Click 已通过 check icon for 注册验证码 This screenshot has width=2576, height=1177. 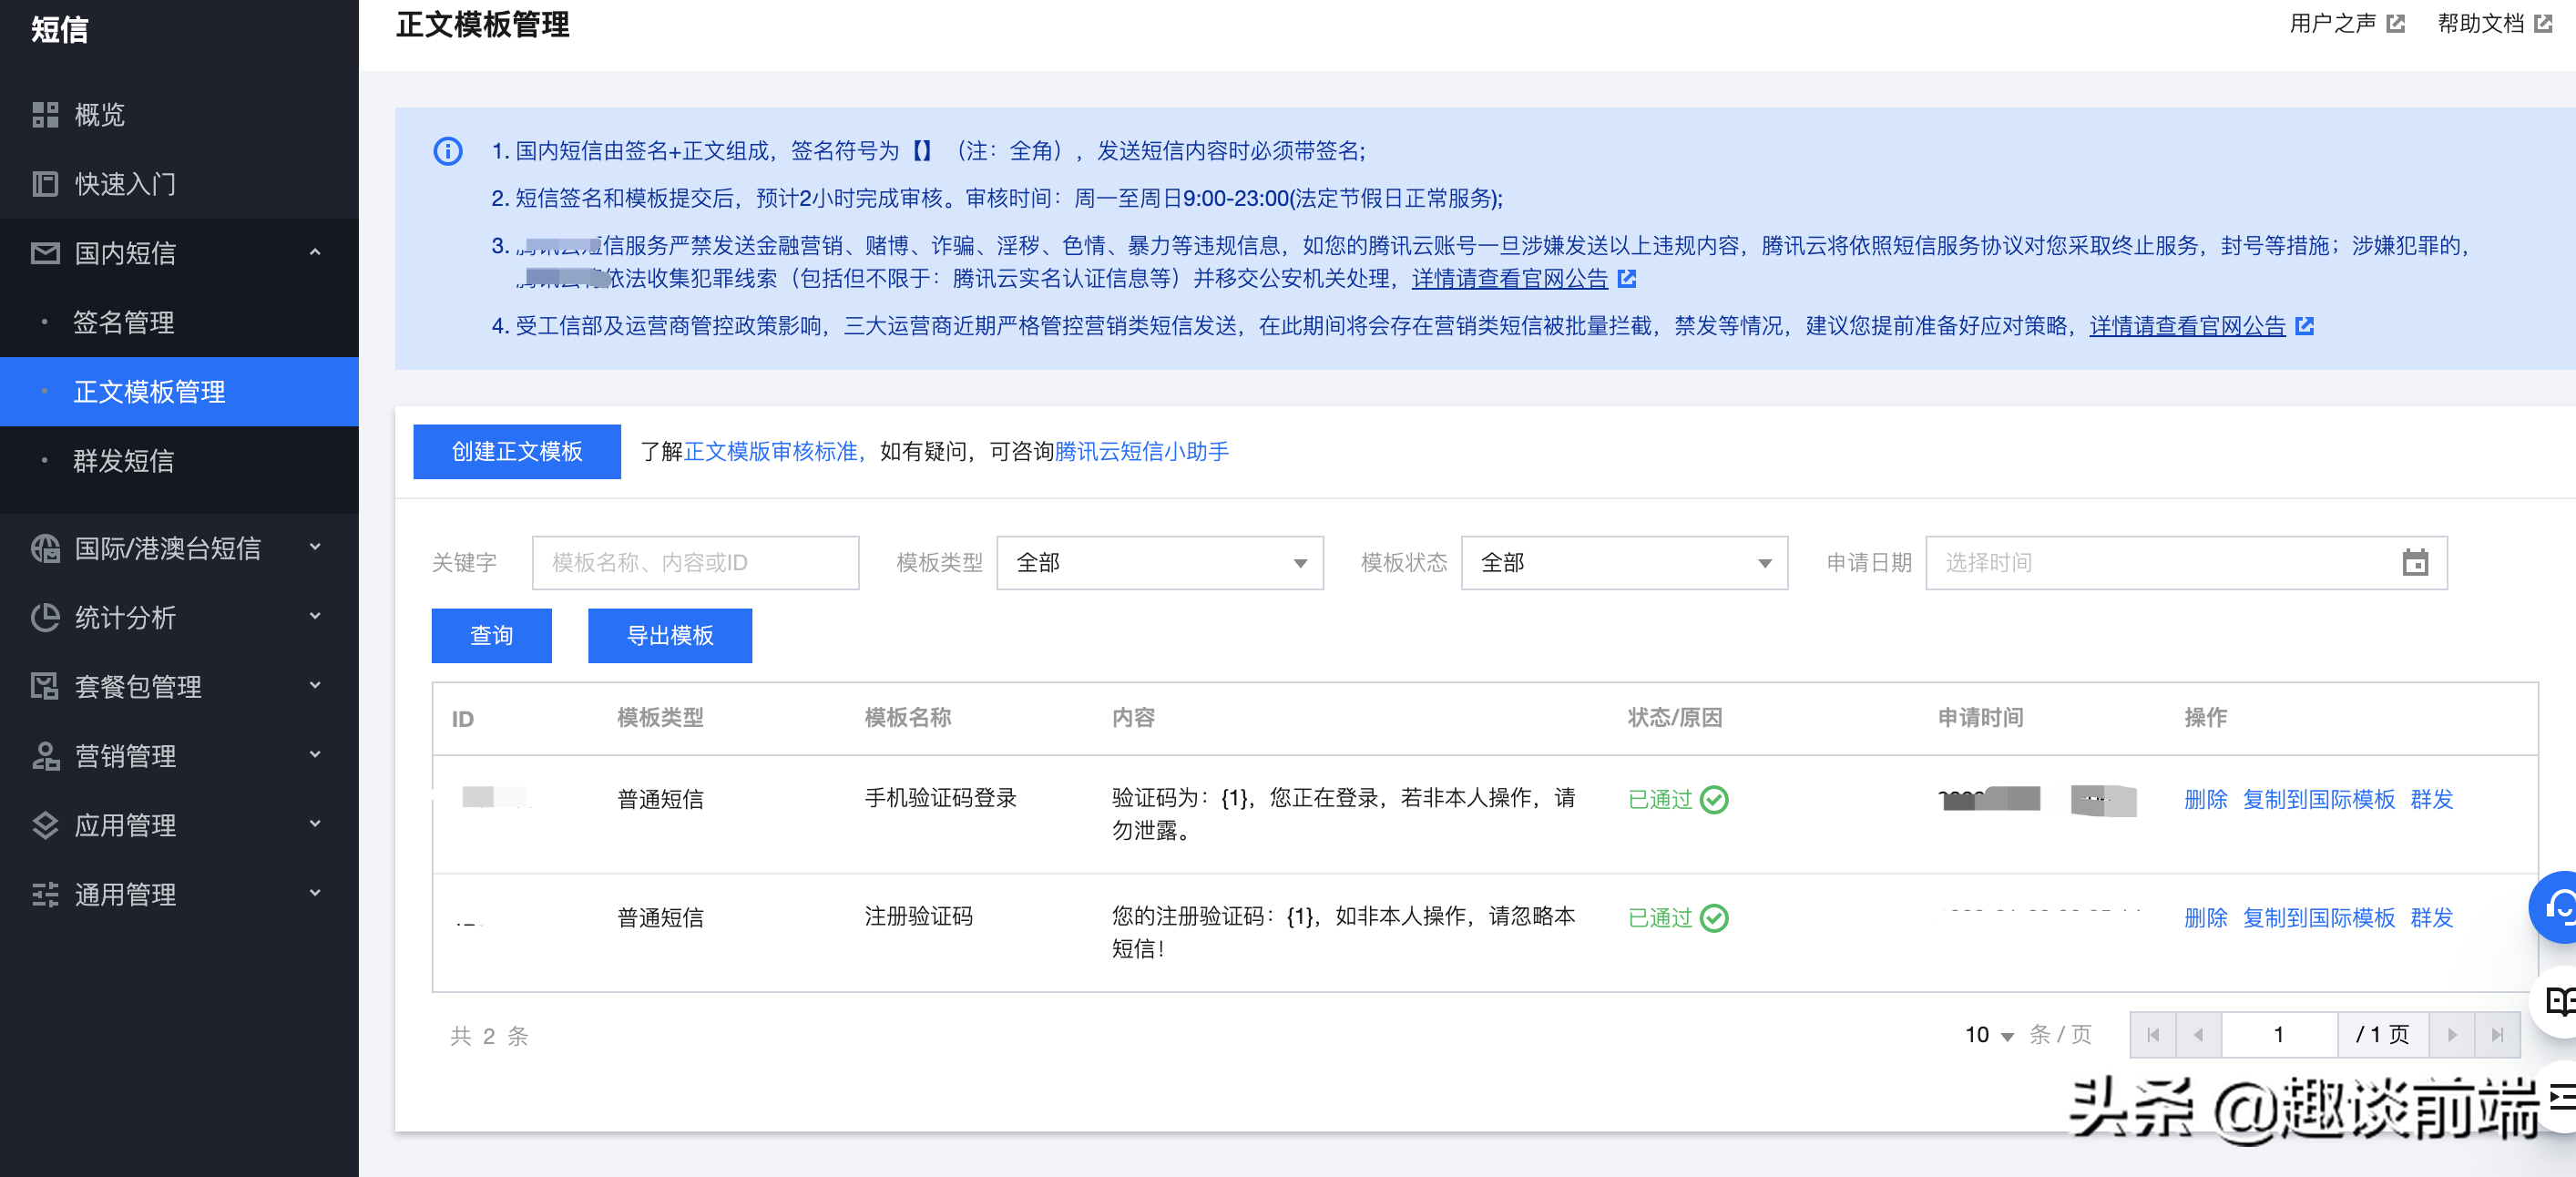[1714, 918]
